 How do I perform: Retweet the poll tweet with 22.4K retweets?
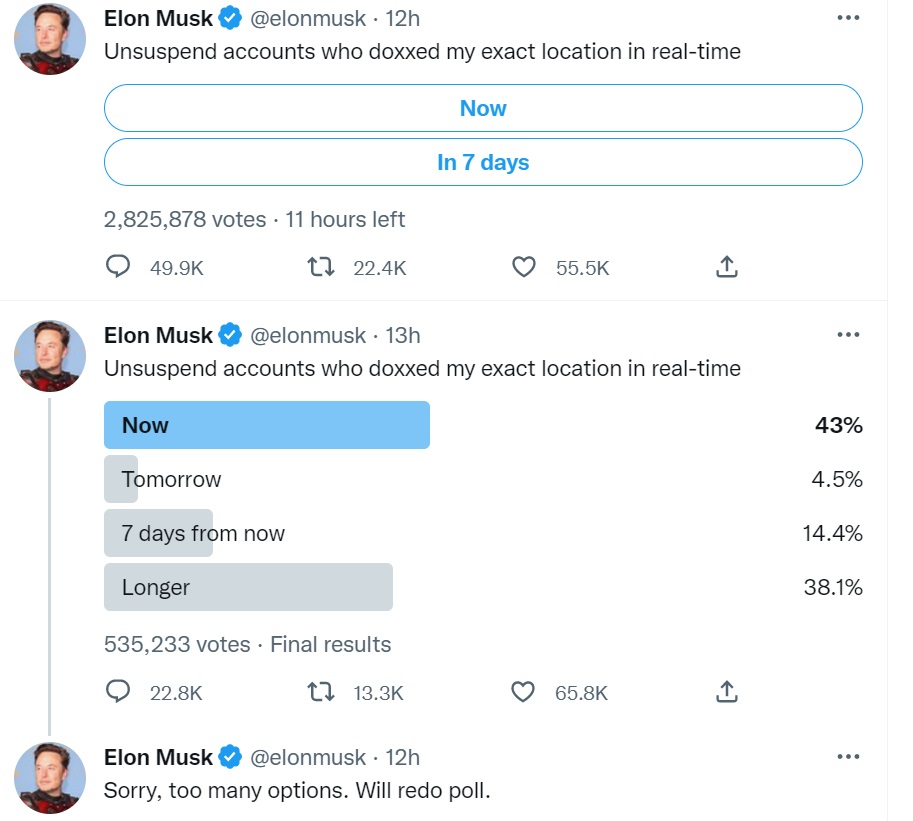[x=321, y=267]
